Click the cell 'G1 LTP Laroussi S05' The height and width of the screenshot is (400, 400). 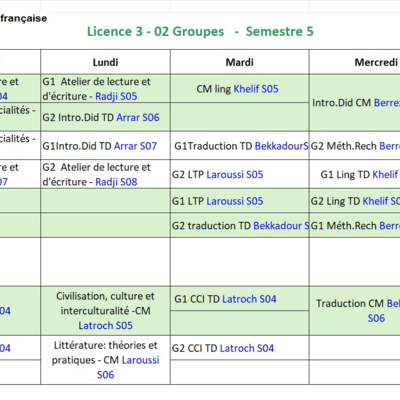tap(240, 201)
